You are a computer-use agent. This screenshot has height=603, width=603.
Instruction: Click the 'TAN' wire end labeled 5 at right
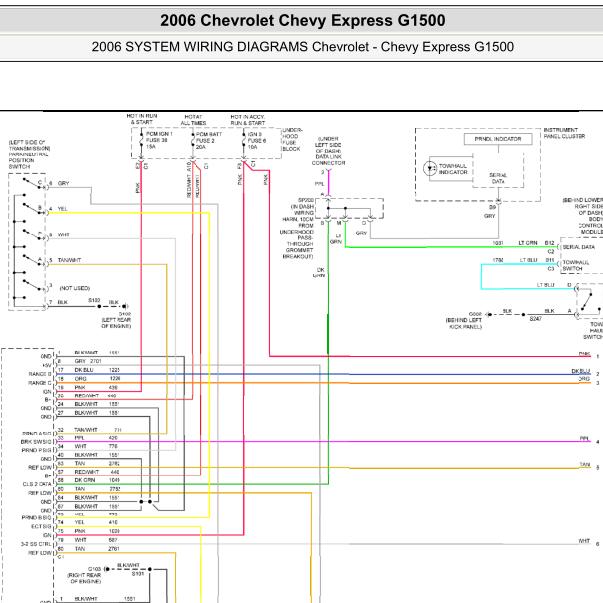point(585,465)
